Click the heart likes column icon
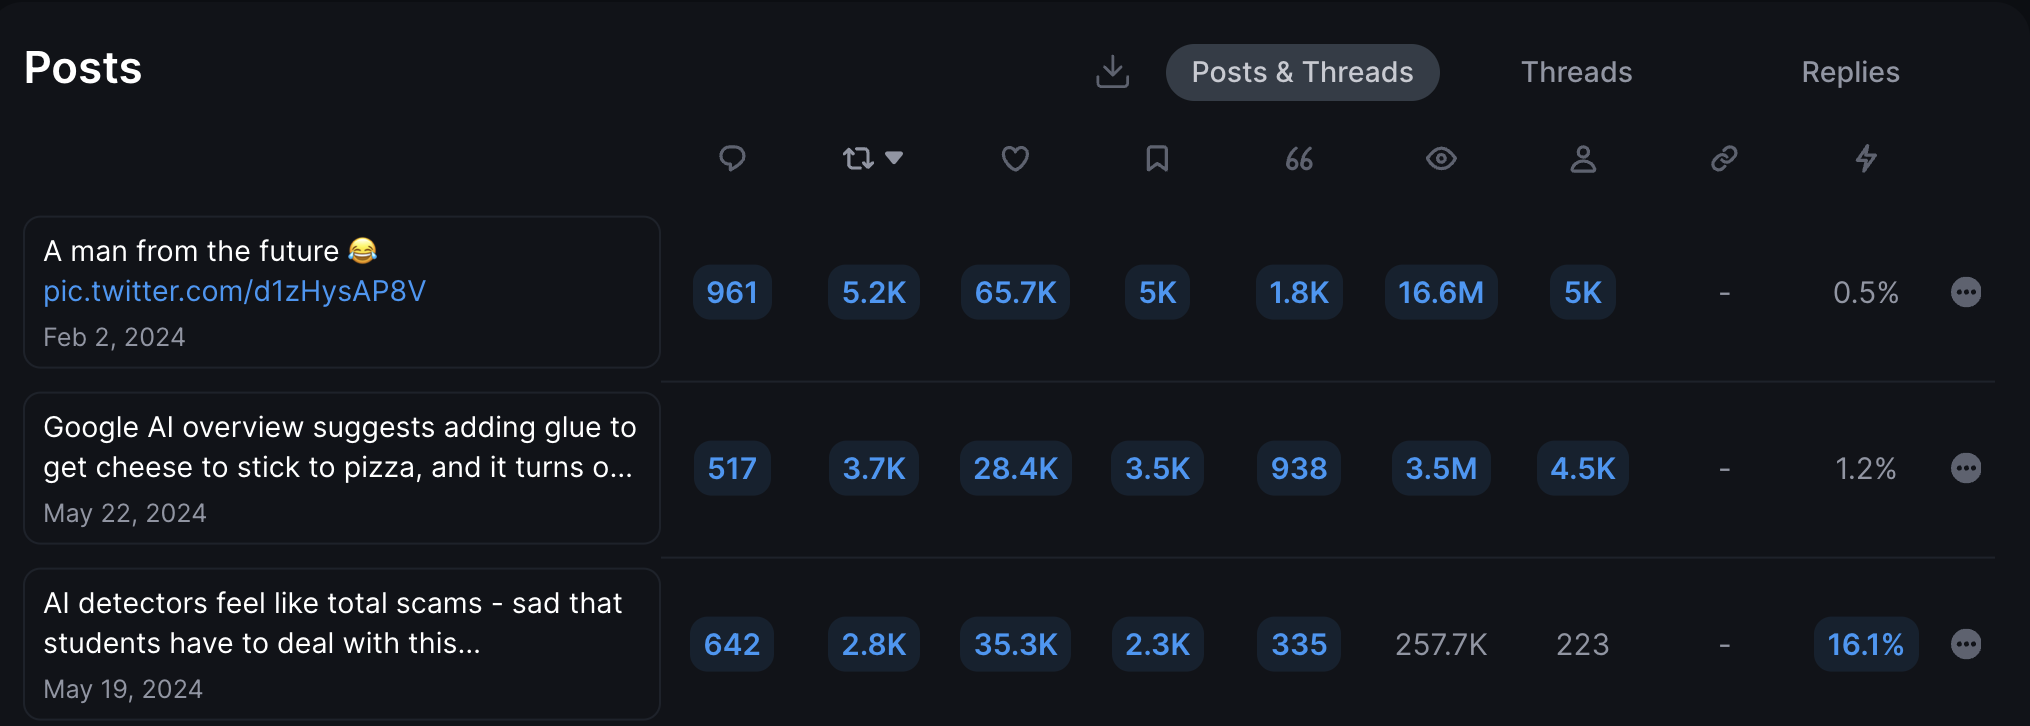The width and height of the screenshot is (2030, 726). 1015,158
